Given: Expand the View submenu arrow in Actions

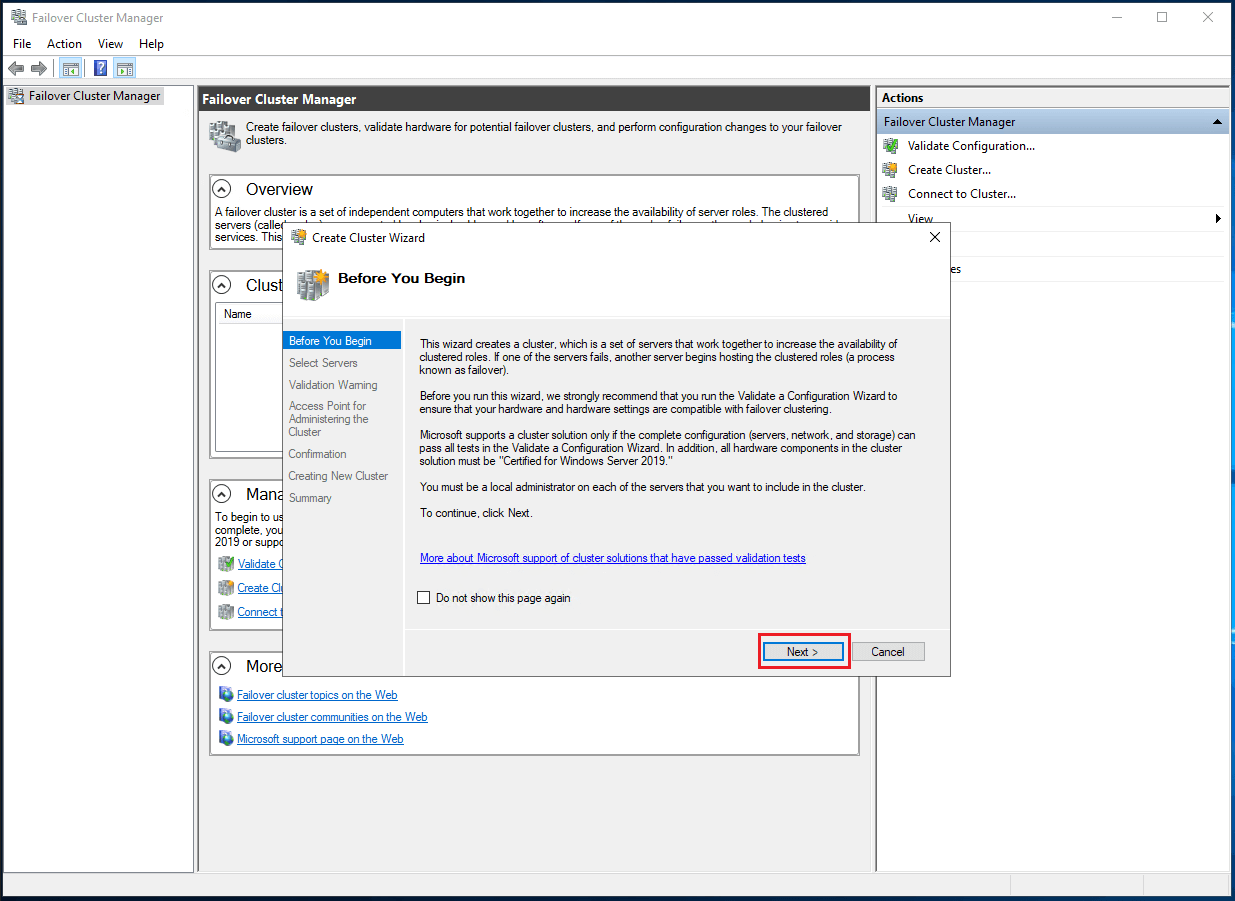Looking at the screenshot, I should tap(1218, 218).
